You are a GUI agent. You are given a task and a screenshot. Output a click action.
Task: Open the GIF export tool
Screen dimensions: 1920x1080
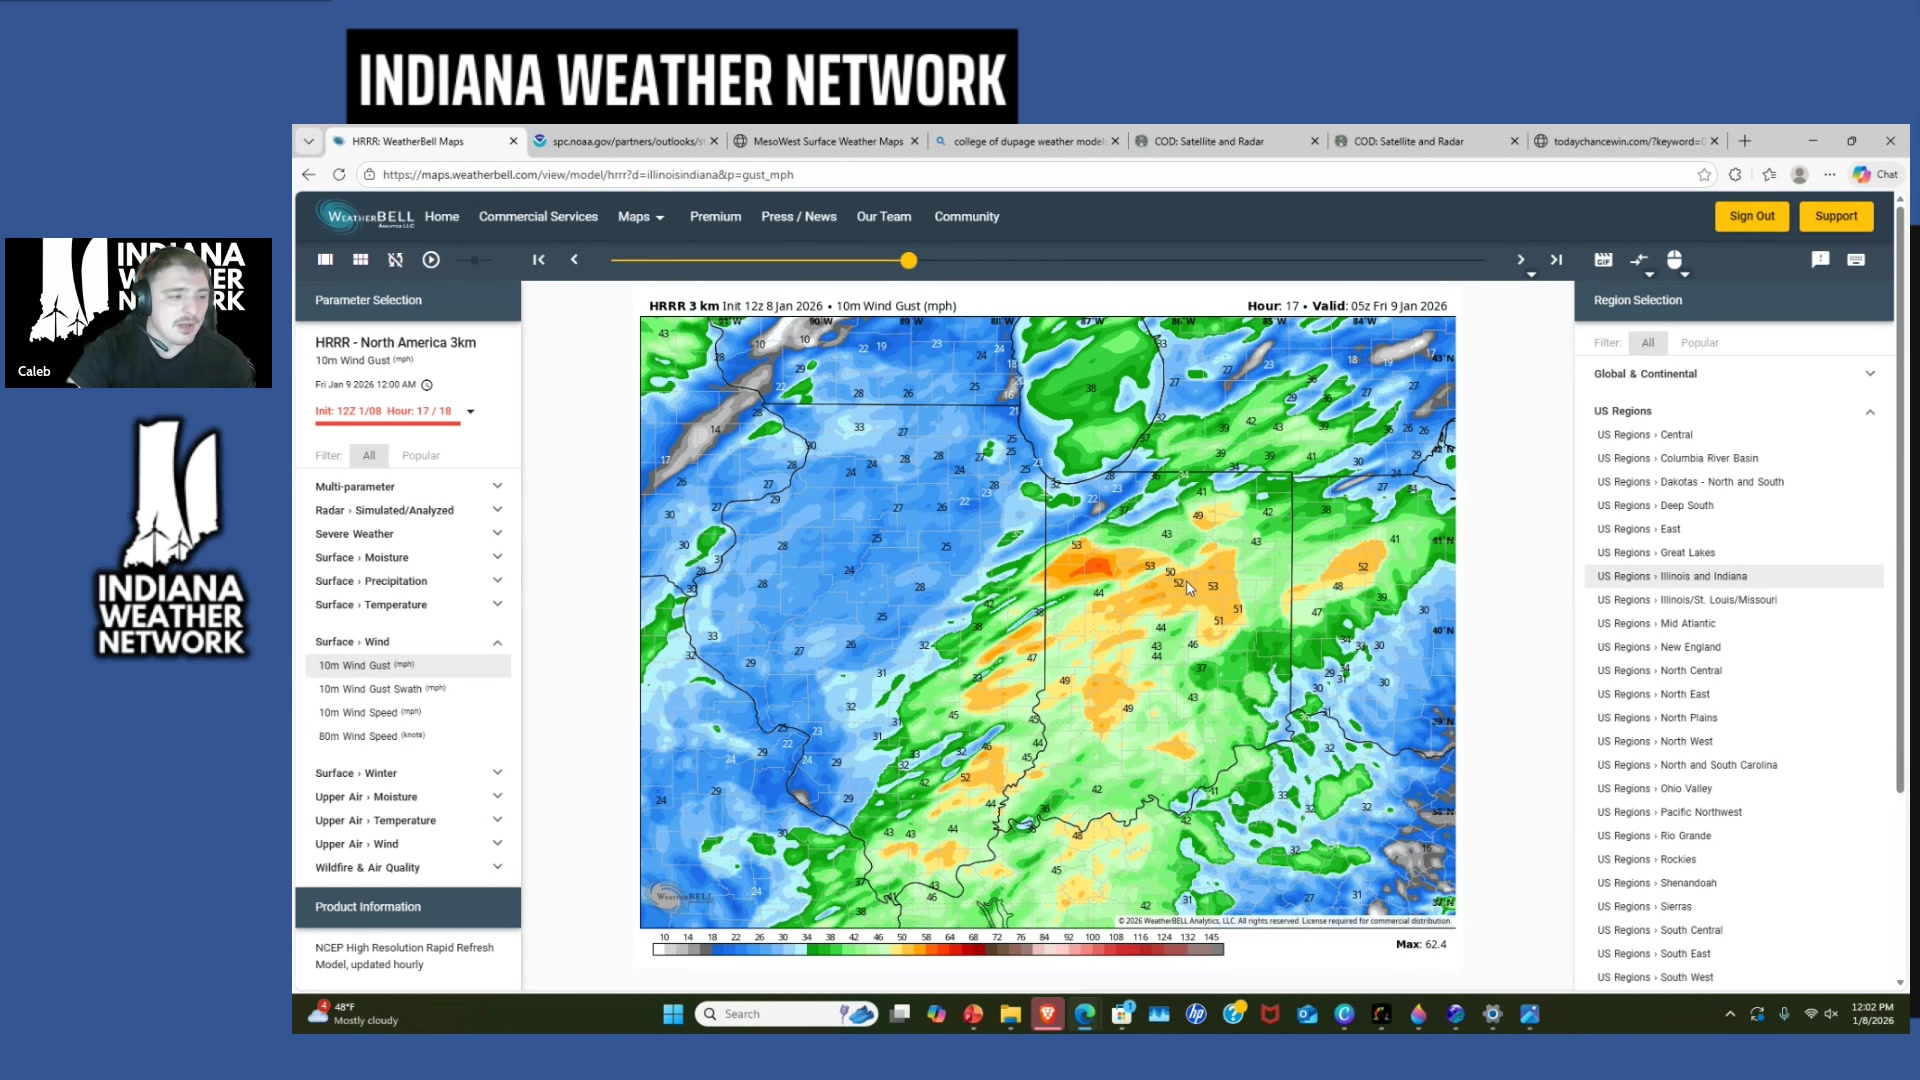1603,260
